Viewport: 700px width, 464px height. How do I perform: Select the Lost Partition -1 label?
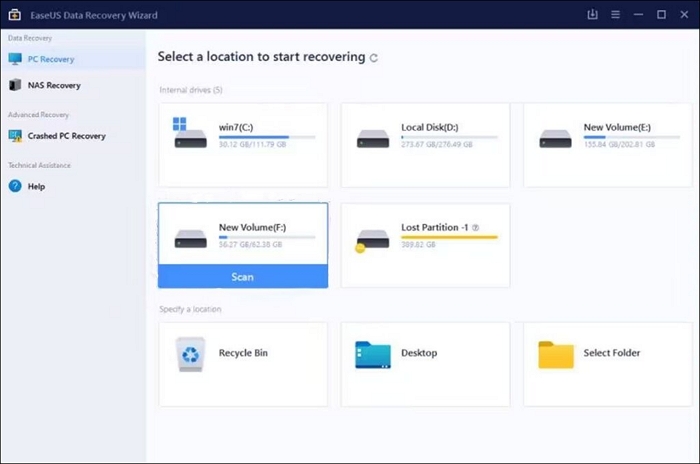[x=434, y=227]
